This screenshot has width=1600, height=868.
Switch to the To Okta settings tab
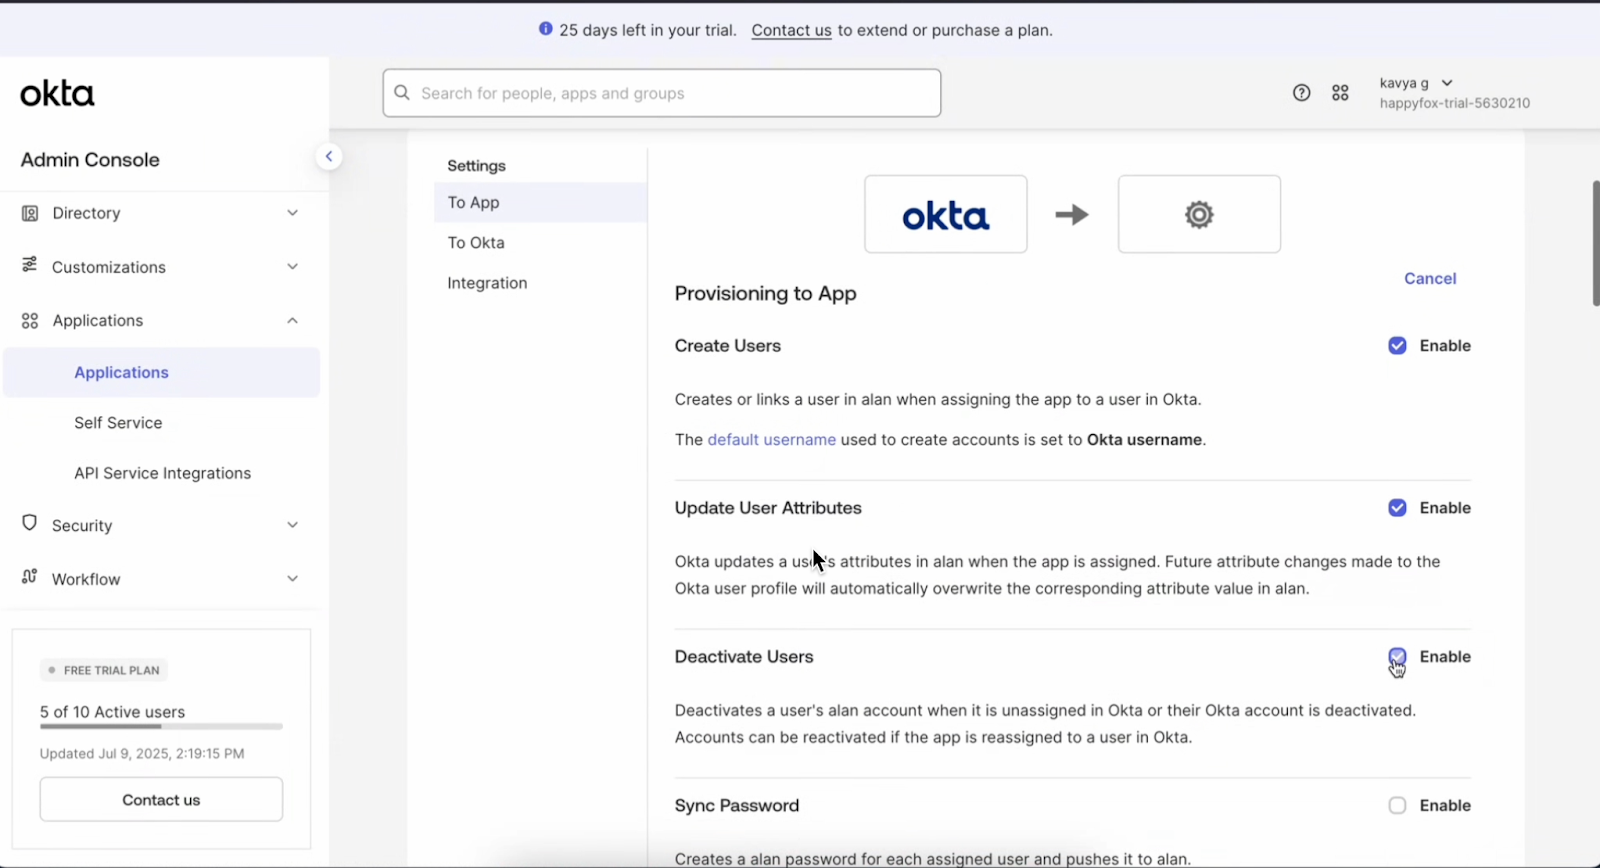[x=476, y=243]
